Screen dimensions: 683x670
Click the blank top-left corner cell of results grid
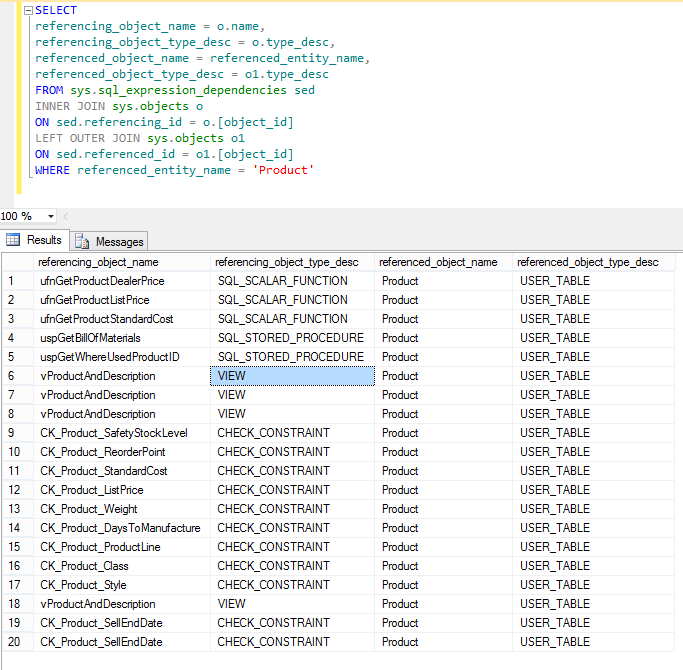click(17, 262)
